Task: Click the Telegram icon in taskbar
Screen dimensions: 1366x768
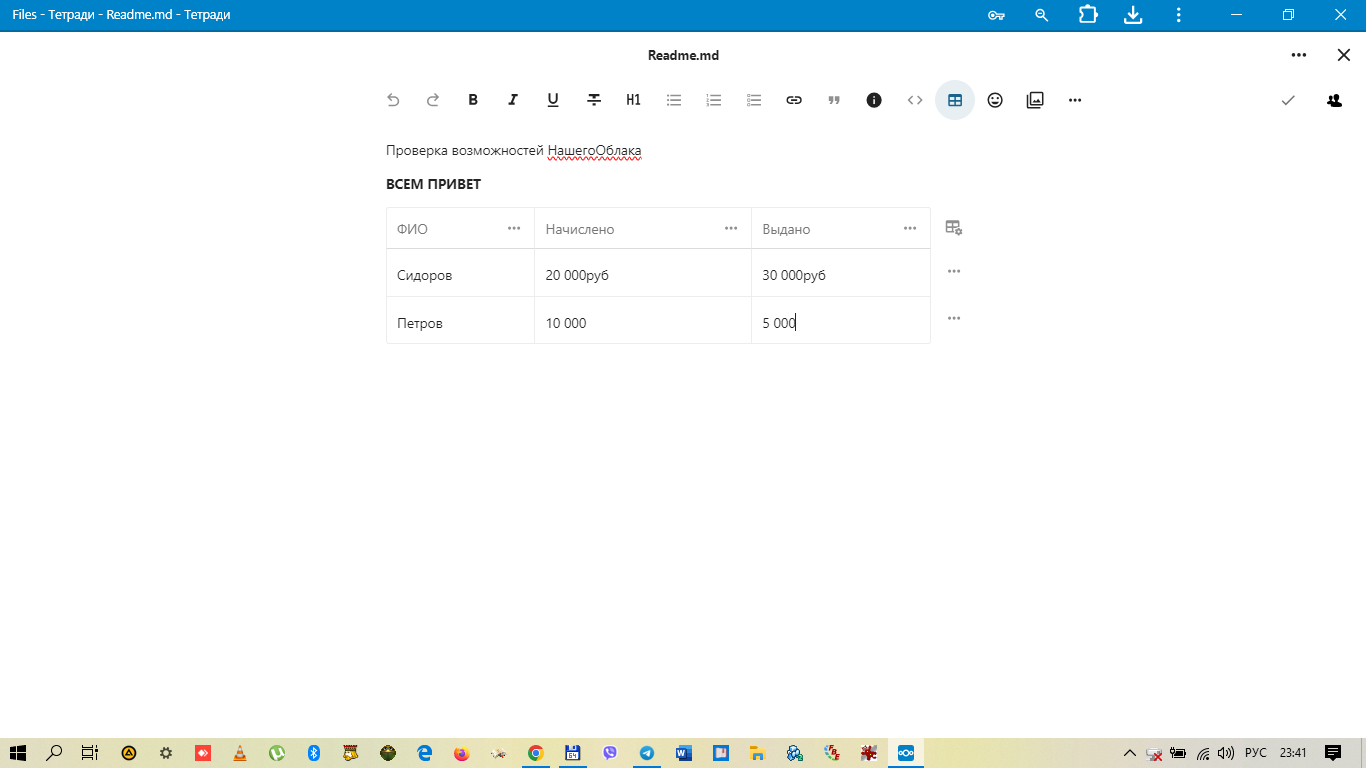Action: click(x=647, y=753)
